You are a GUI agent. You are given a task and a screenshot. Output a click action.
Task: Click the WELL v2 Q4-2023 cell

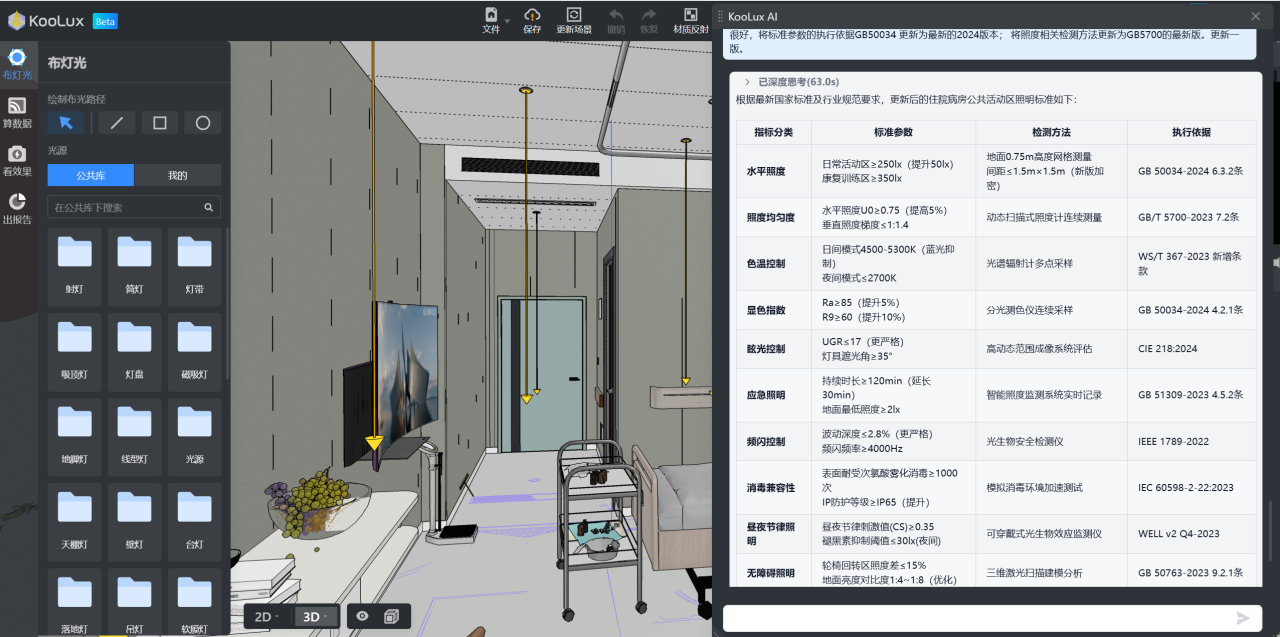pyautogui.click(x=1192, y=534)
